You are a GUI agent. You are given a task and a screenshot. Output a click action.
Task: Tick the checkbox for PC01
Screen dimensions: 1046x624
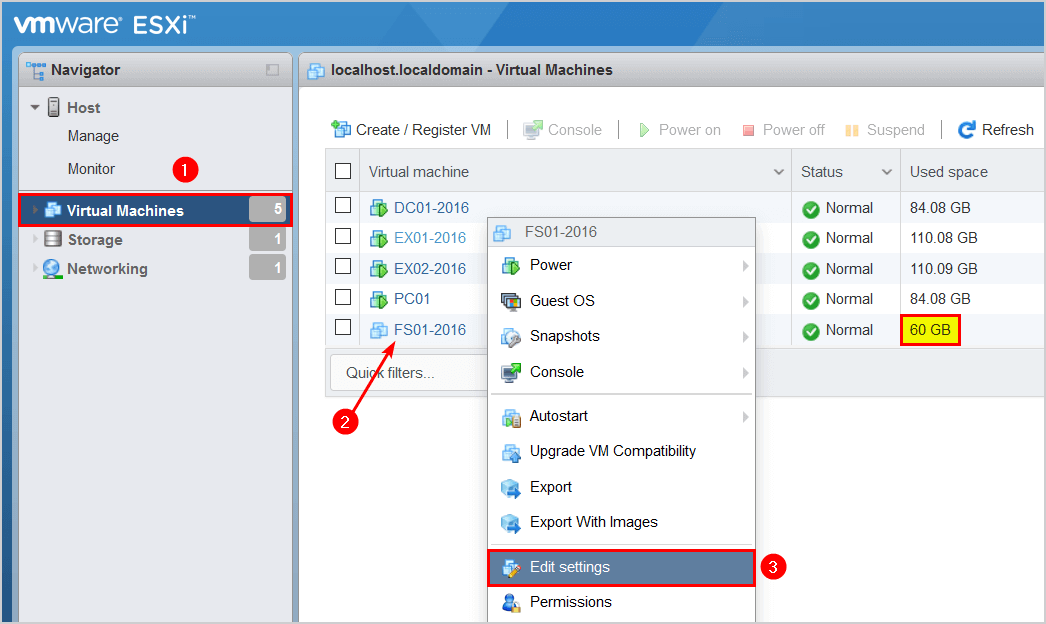point(343,296)
